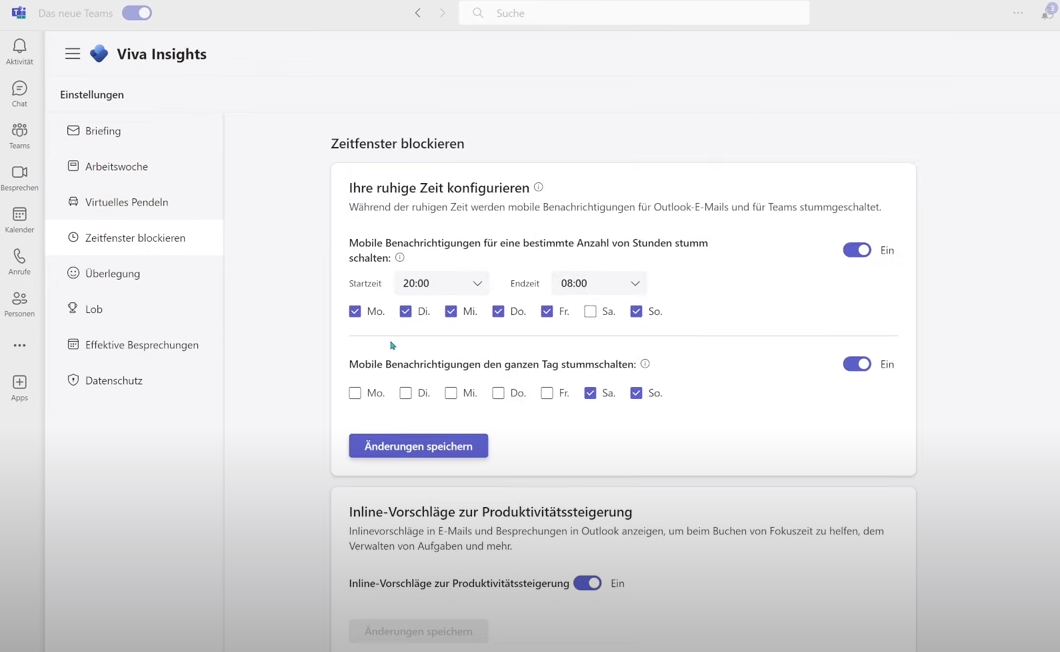Open the Anrufe phone icon
The width and height of the screenshot is (1060, 652).
[19, 261]
